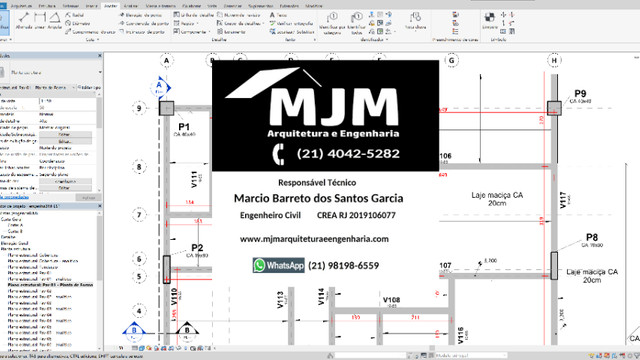Viewport: 640px width, 360px height.
Task: Open the Estrutura ribbon tab
Action: coord(47,6)
